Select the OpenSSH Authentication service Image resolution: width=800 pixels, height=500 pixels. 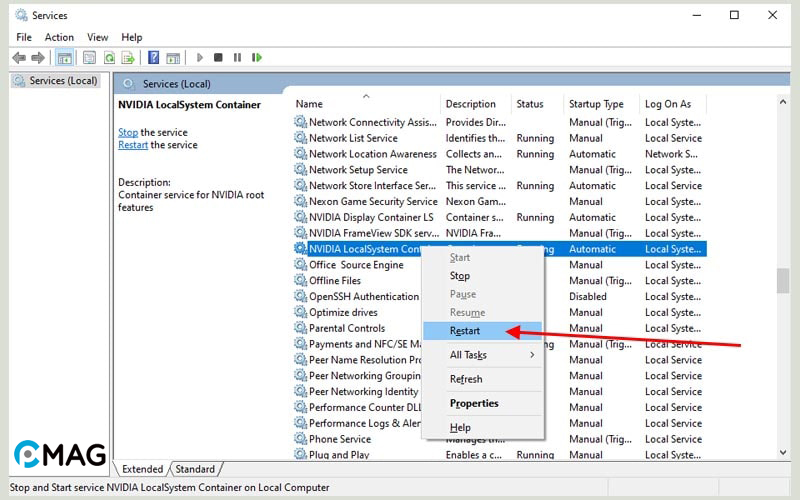pos(364,296)
